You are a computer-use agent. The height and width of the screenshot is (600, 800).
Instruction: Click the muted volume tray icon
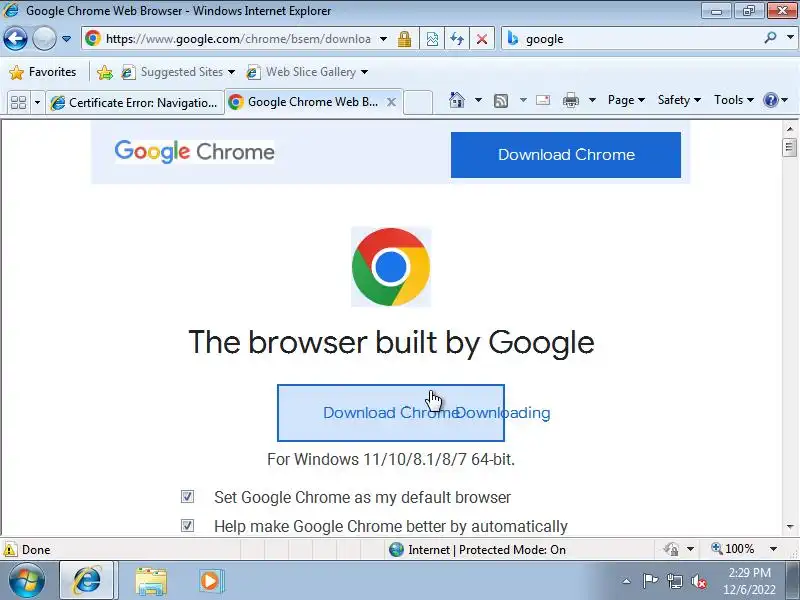pyautogui.click(x=698, y=581)
